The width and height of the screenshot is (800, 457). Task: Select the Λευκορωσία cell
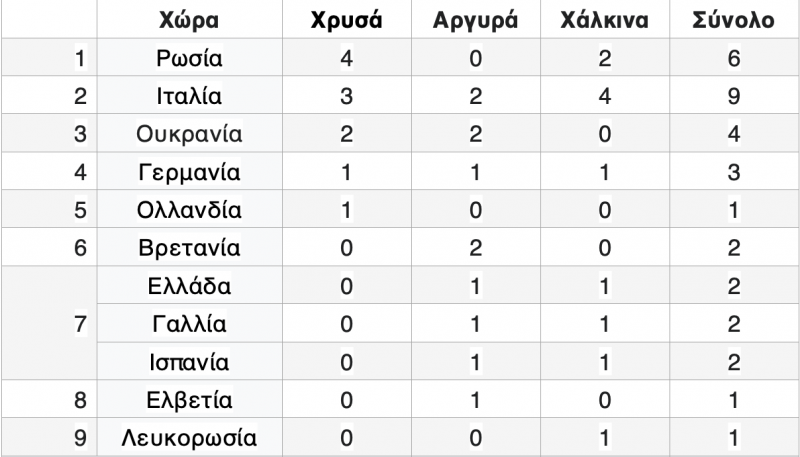coord(189,438)
